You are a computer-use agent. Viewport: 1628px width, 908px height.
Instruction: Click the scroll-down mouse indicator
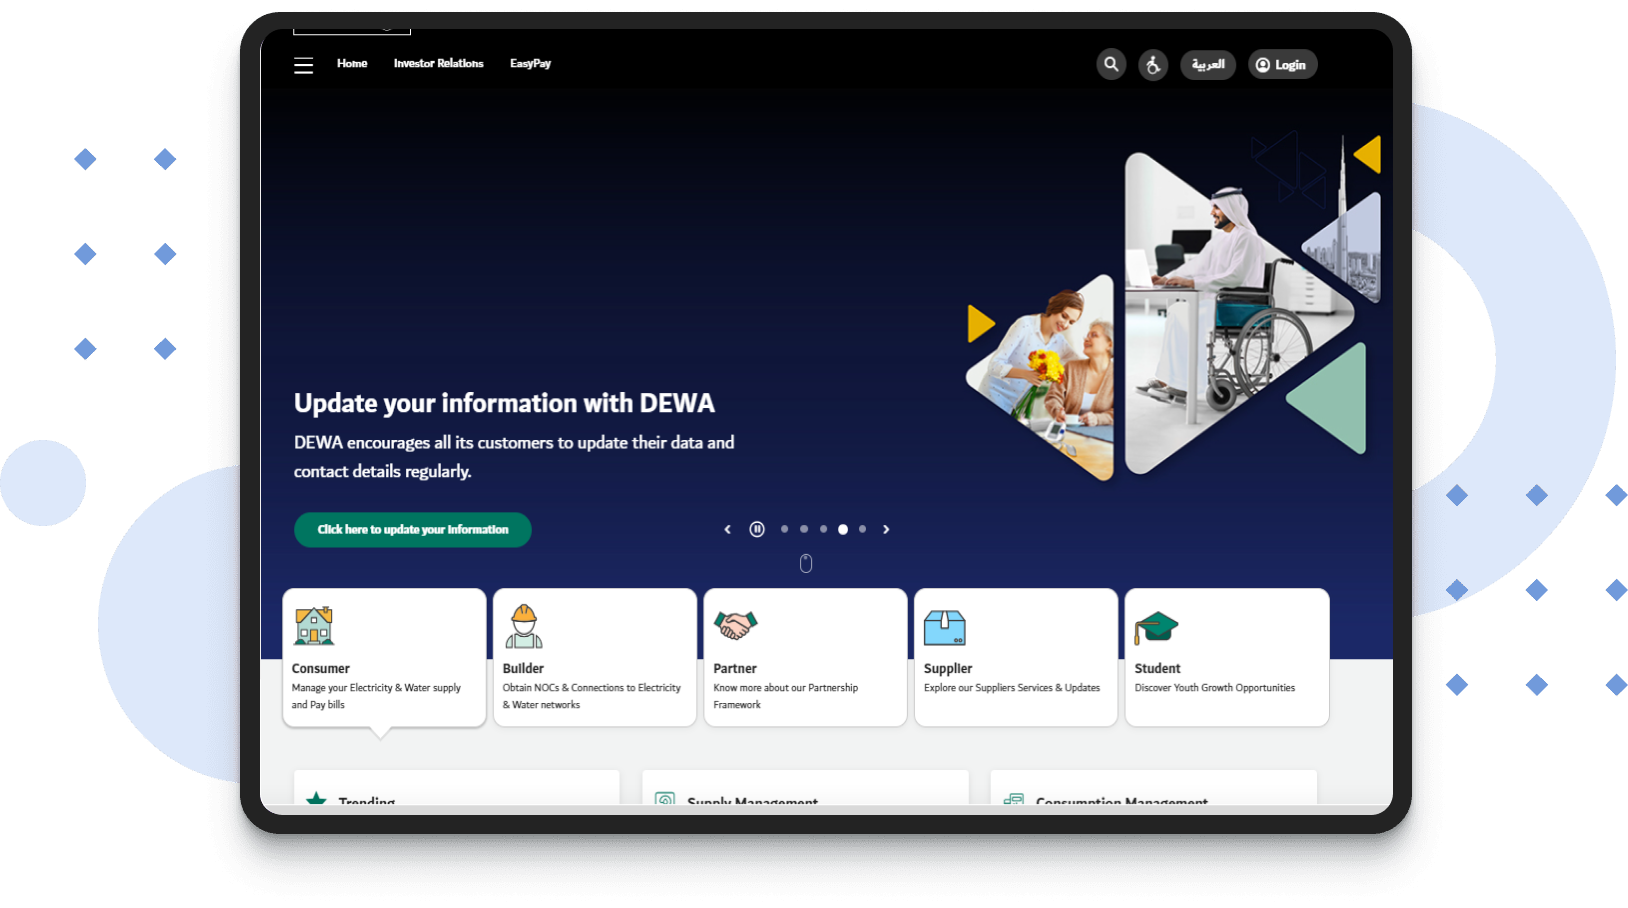click(806, 563)
